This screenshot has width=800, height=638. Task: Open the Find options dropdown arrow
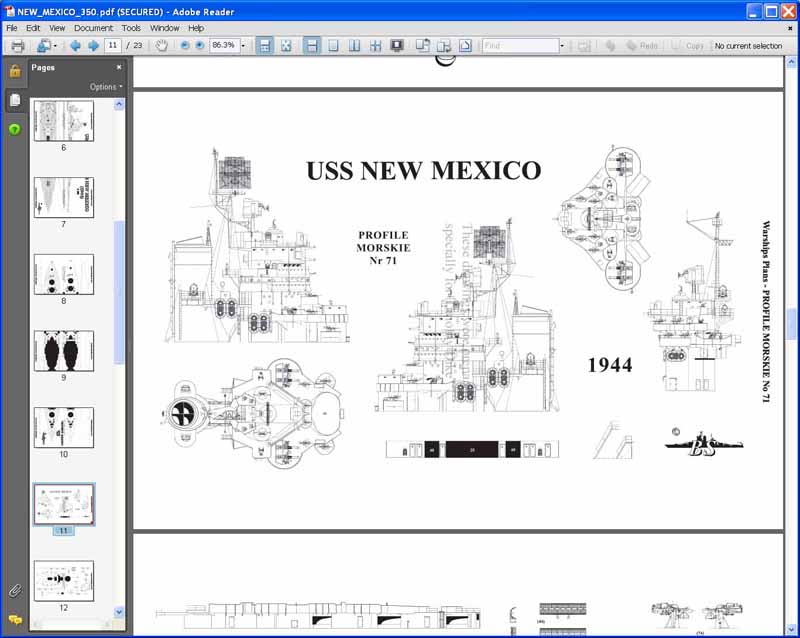[562, 46]
